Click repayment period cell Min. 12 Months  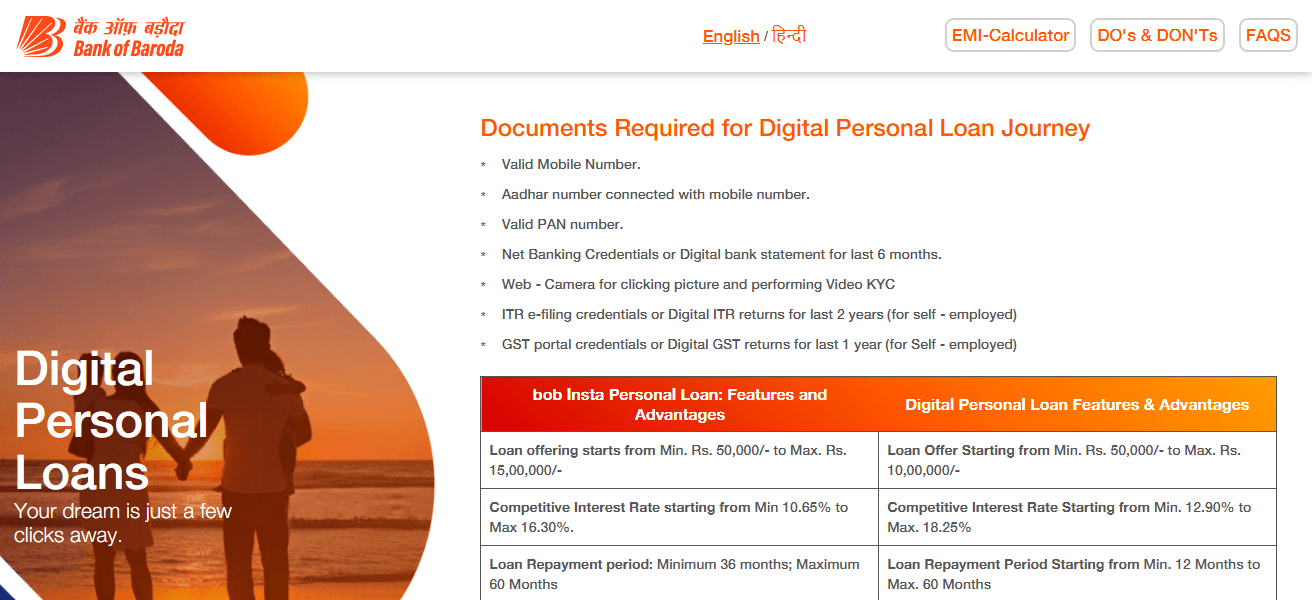tap(1077, 573)
